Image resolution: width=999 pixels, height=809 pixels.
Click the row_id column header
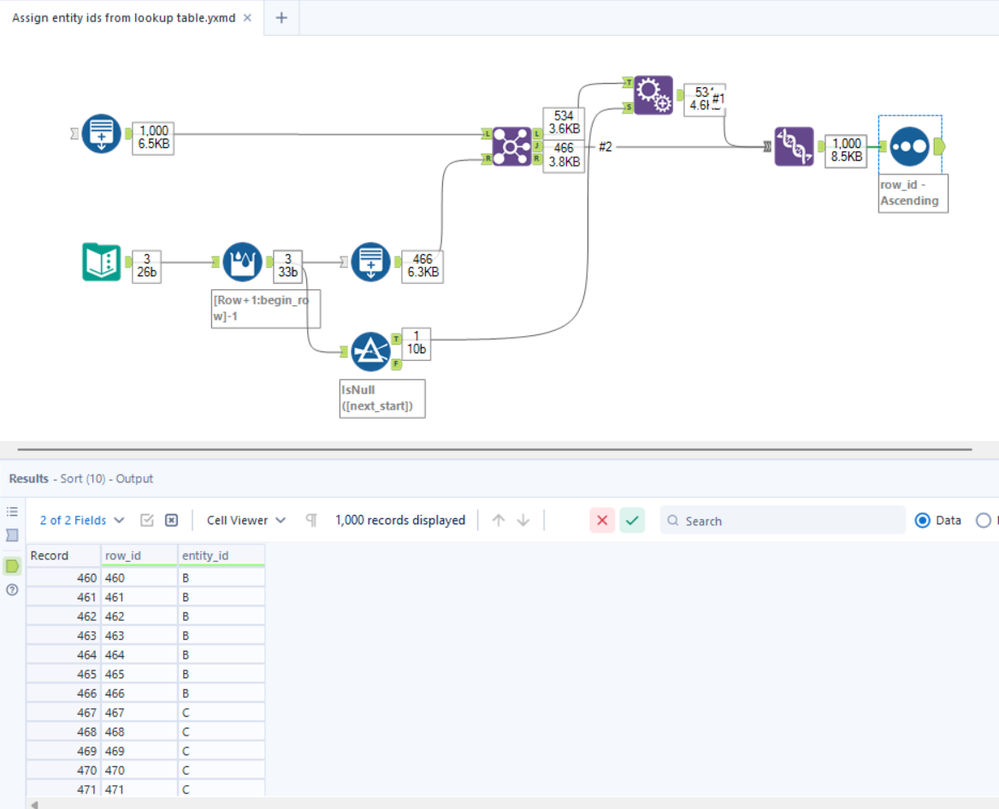(139, 555)
